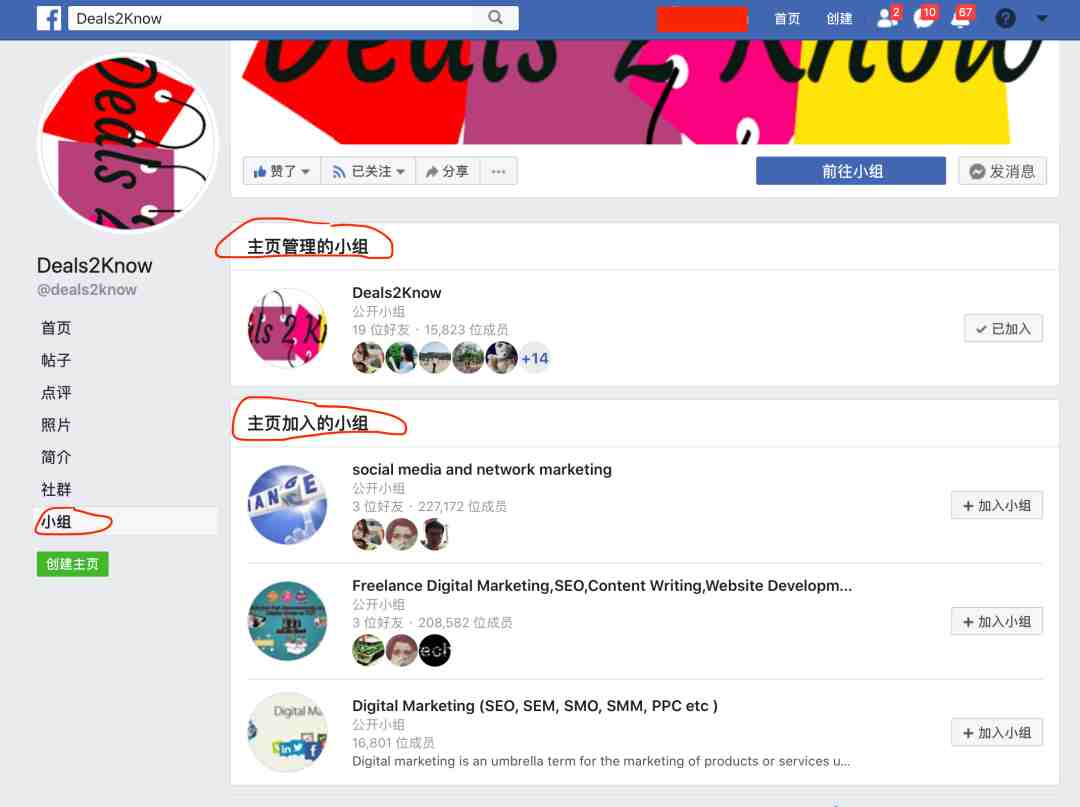1080x807 pixels.
Task: Click the search magnifier icon
Action: tap(495, 17)
